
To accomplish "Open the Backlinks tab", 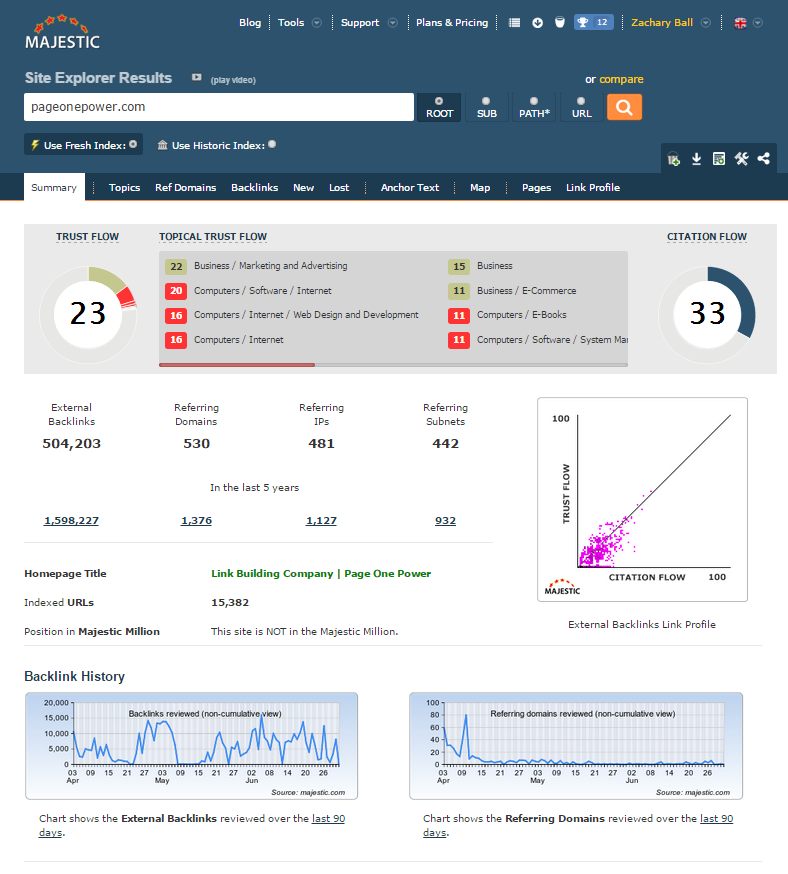I will pos(255,188).
